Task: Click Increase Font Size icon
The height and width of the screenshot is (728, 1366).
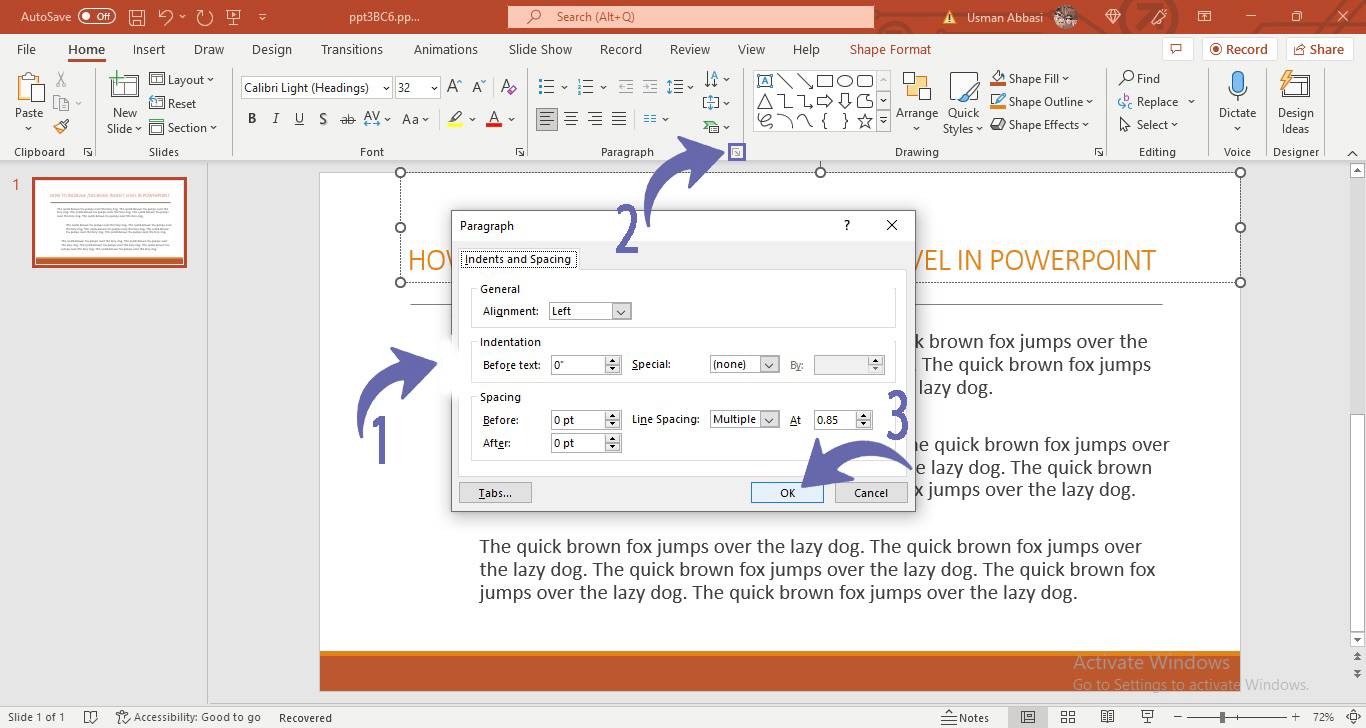Action: [x=455, y=87]
